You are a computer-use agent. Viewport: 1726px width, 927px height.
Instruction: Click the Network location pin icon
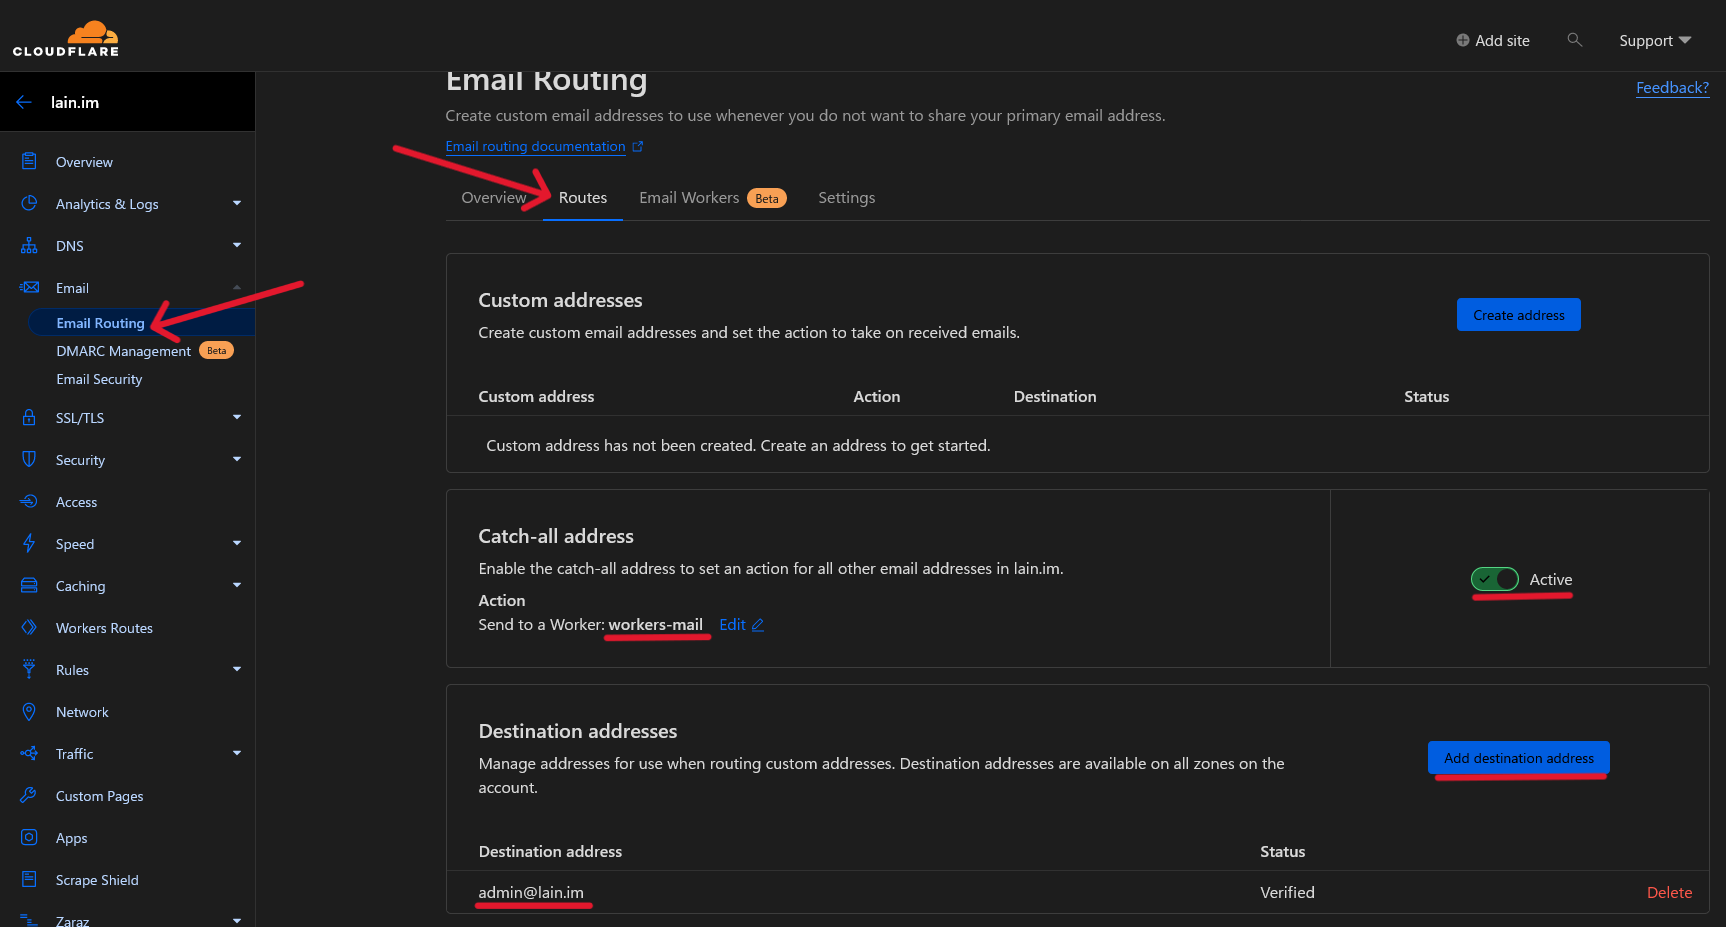[x=29, y=711]
